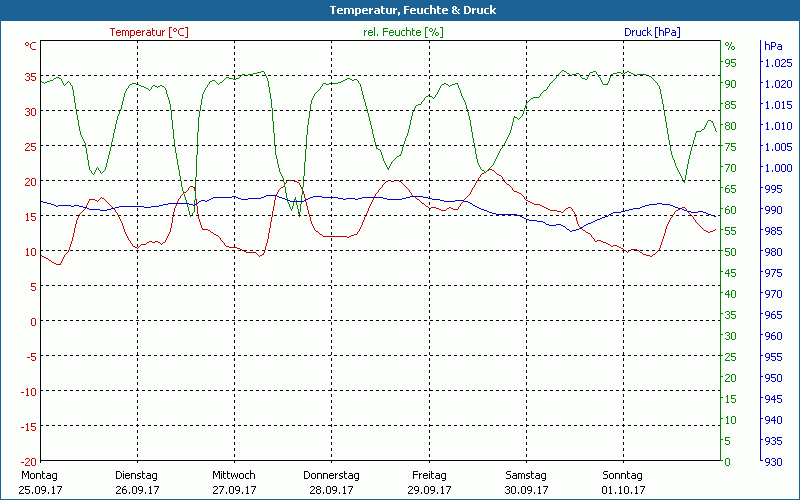Screen dimensions: 800x500
Task: Click the -20 tick on temperature axis
Action: [29, 461]
